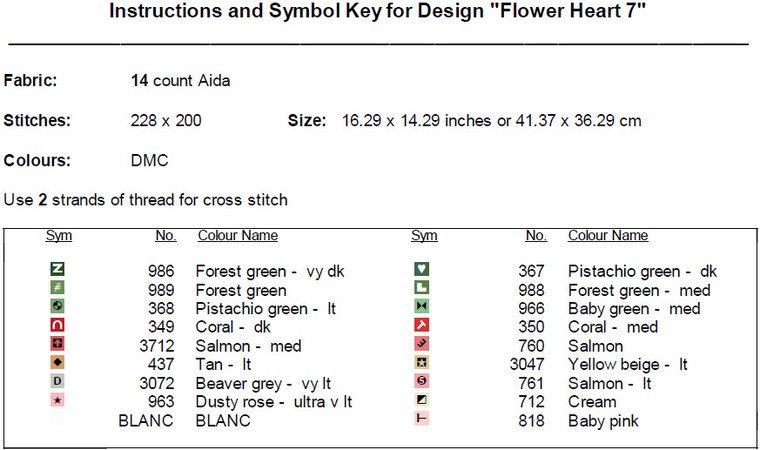
Task: Click the Z symbol for Forest green vy dk
Action: point(57,270)
